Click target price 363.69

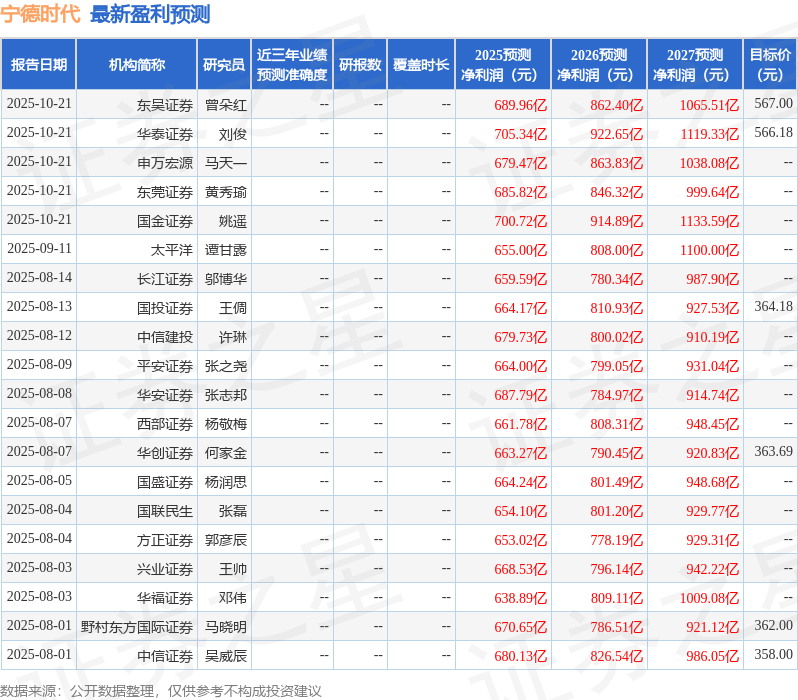click(x=774, y=452)
